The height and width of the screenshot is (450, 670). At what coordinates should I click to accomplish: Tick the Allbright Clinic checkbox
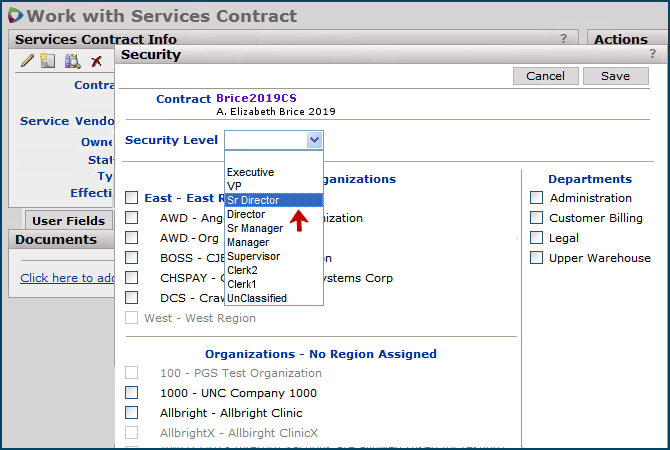pos(132,413)
